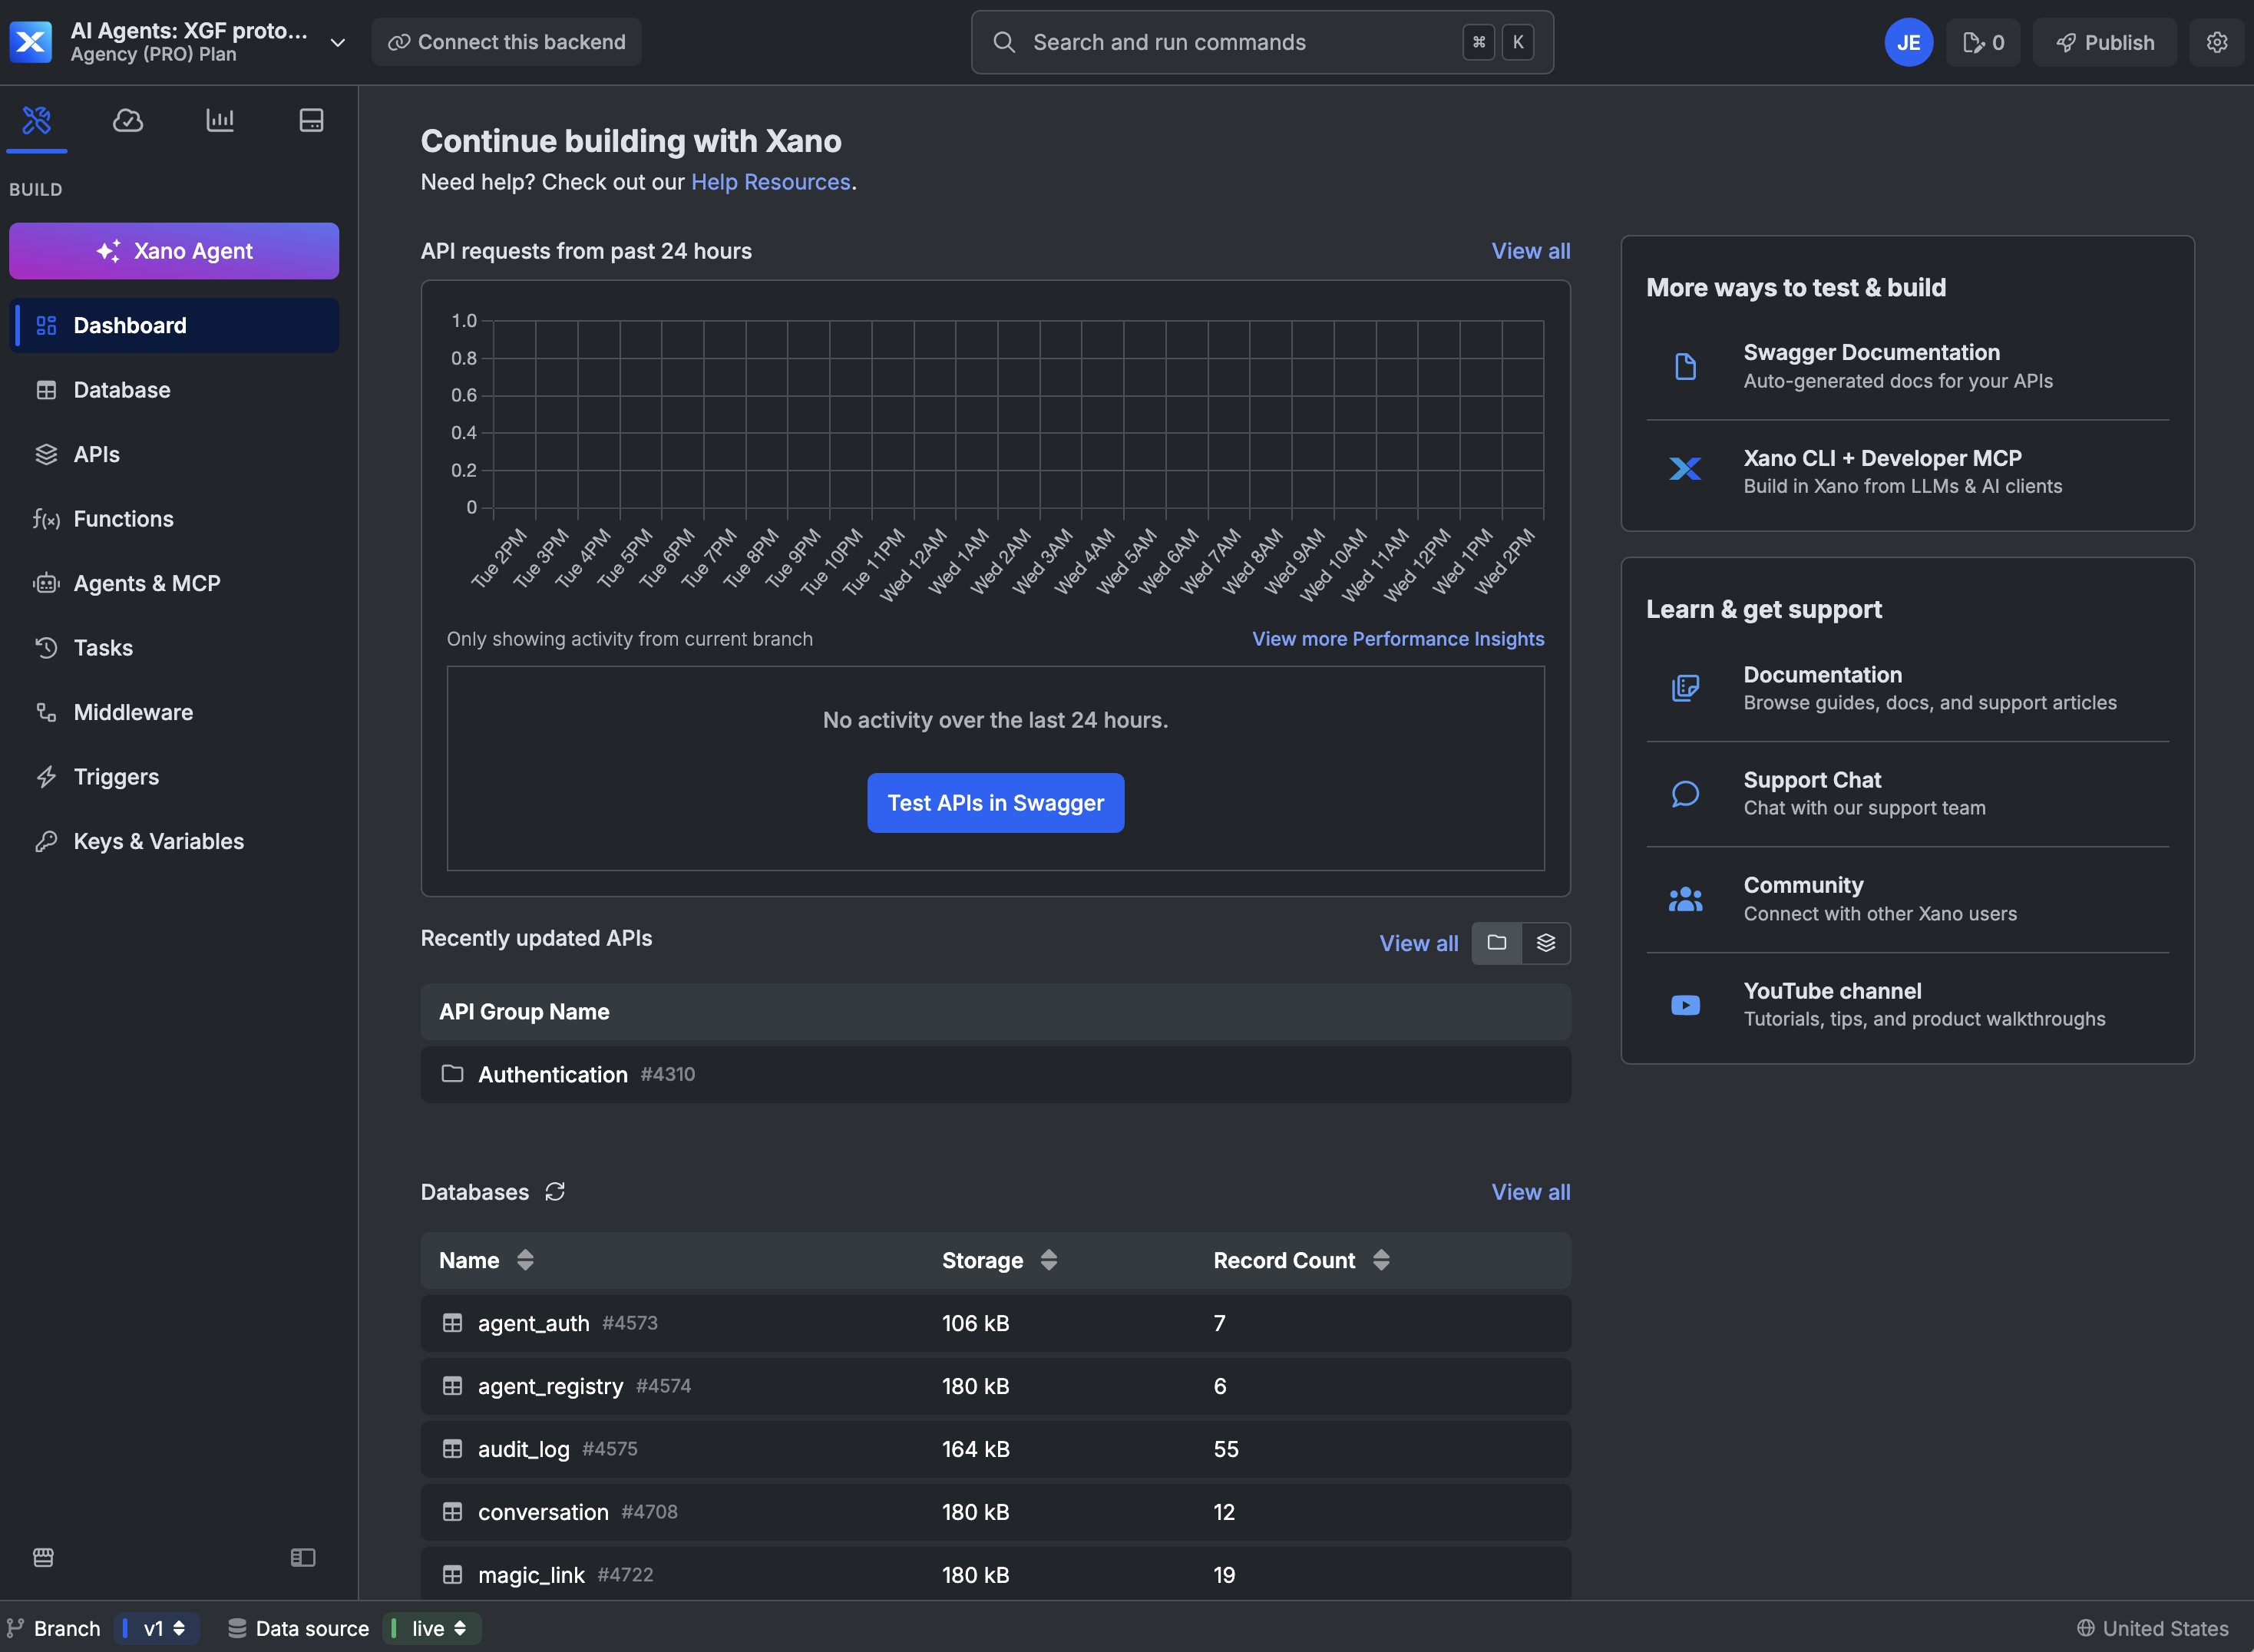Open the APIs section

(x=174, y=454)
